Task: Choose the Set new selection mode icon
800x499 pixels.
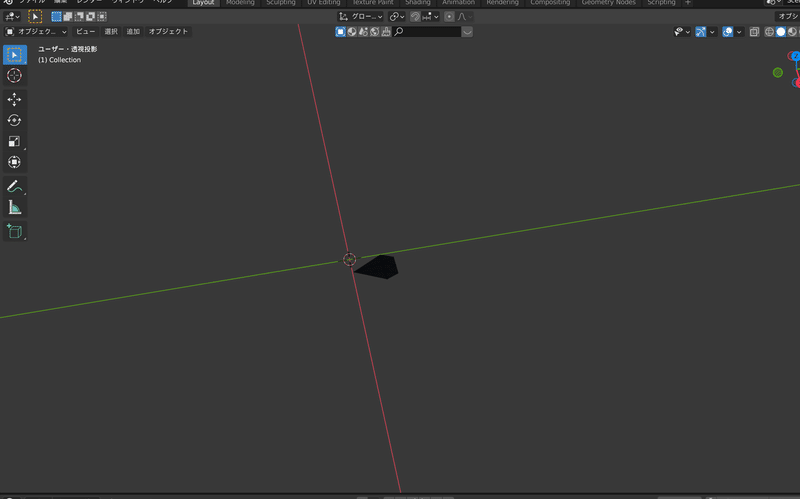Action: tap(56, 17)
